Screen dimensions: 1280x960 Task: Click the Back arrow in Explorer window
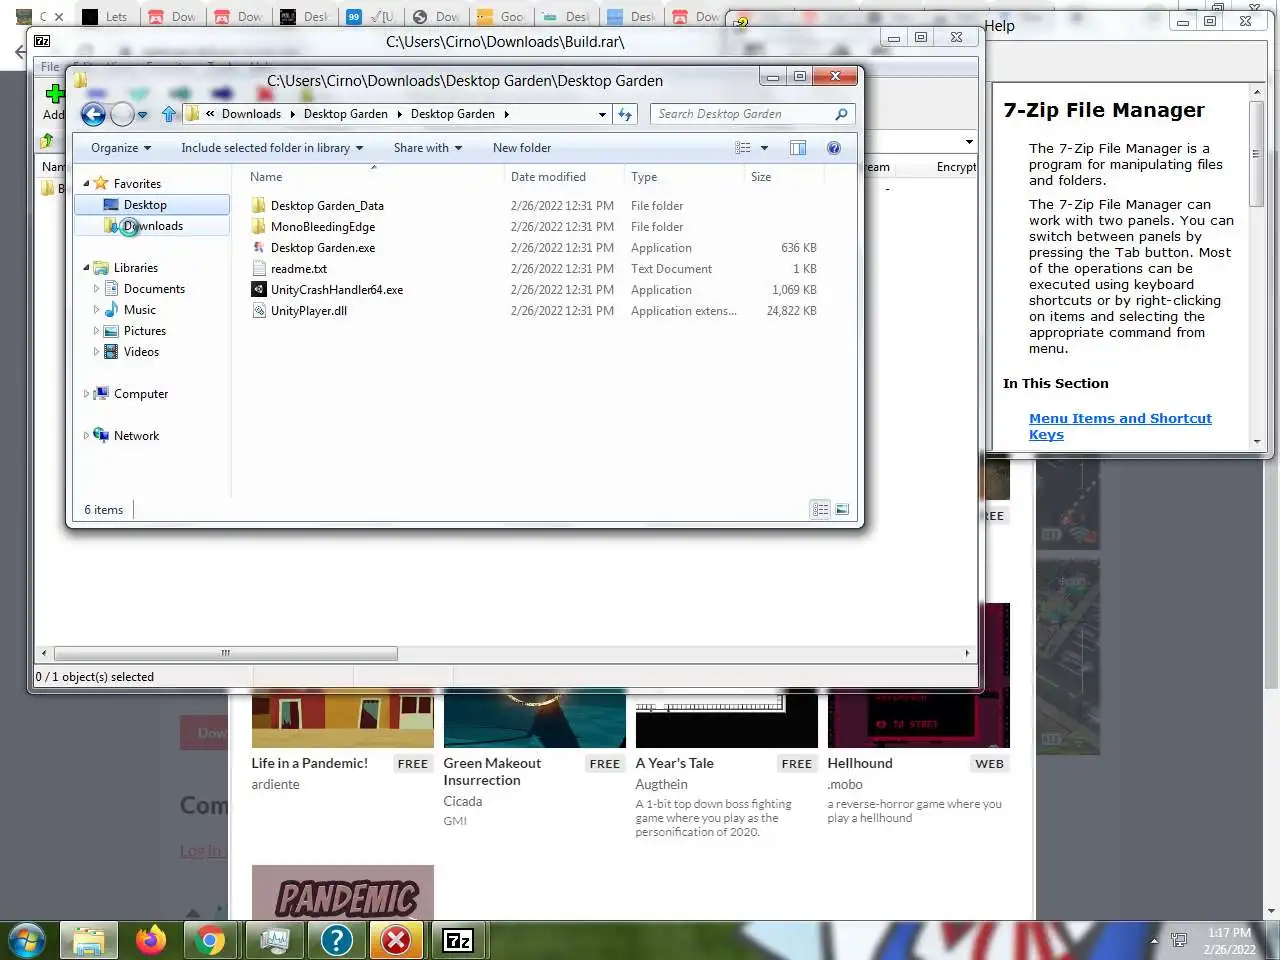click(93, 114)
